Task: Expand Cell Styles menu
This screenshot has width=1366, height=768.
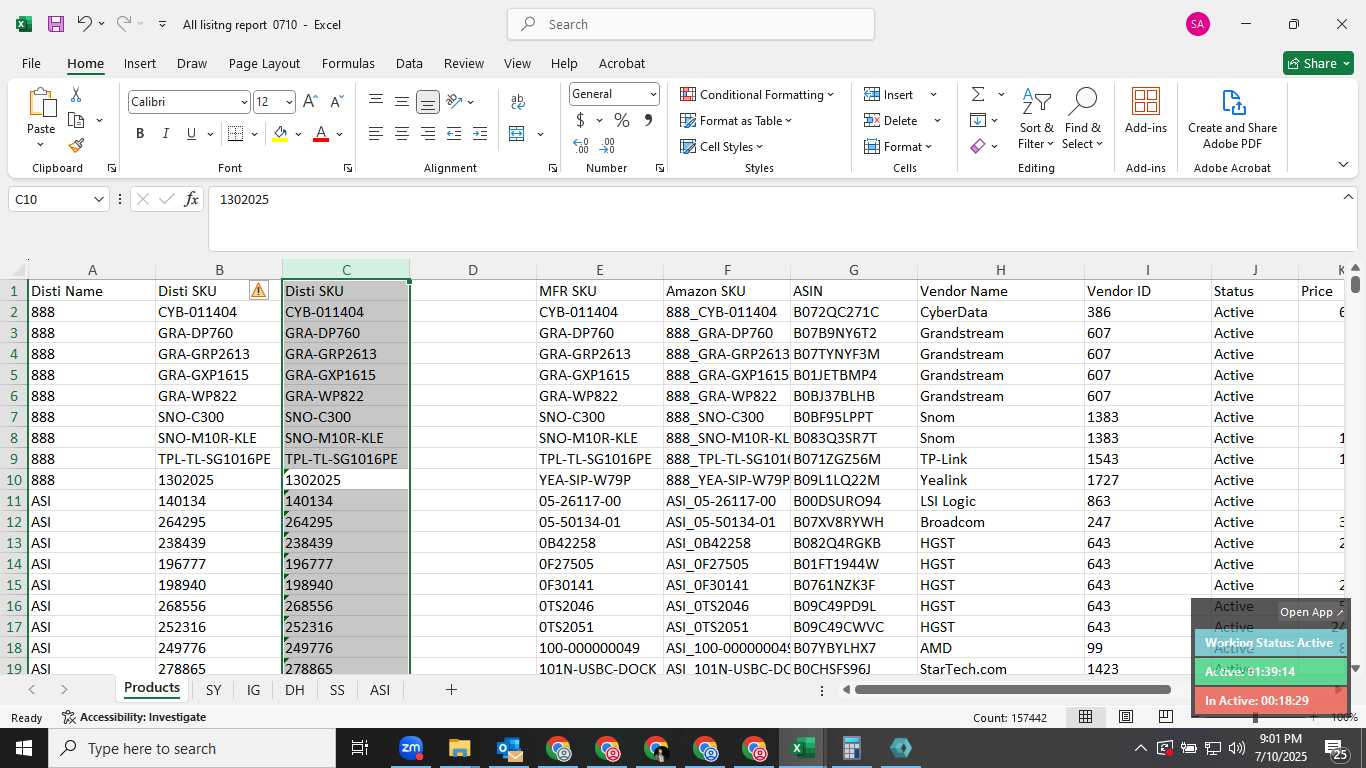Action: pos(721,146)
